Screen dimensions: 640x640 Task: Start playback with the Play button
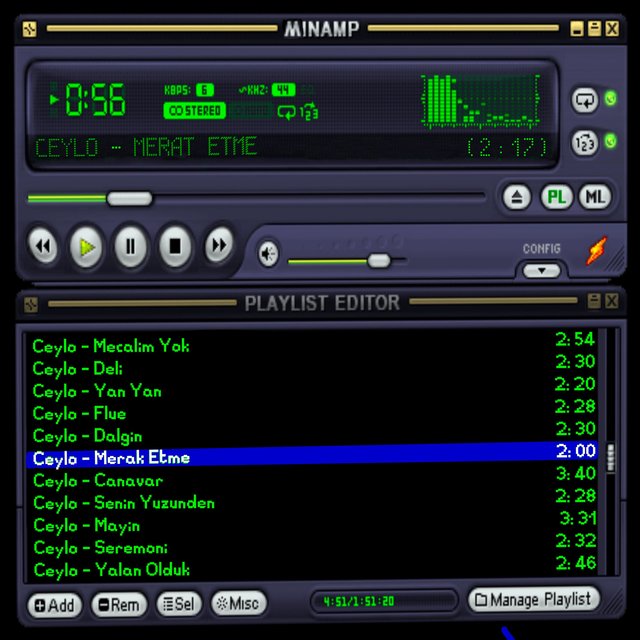pyautogui.click(x=86, y=247)
